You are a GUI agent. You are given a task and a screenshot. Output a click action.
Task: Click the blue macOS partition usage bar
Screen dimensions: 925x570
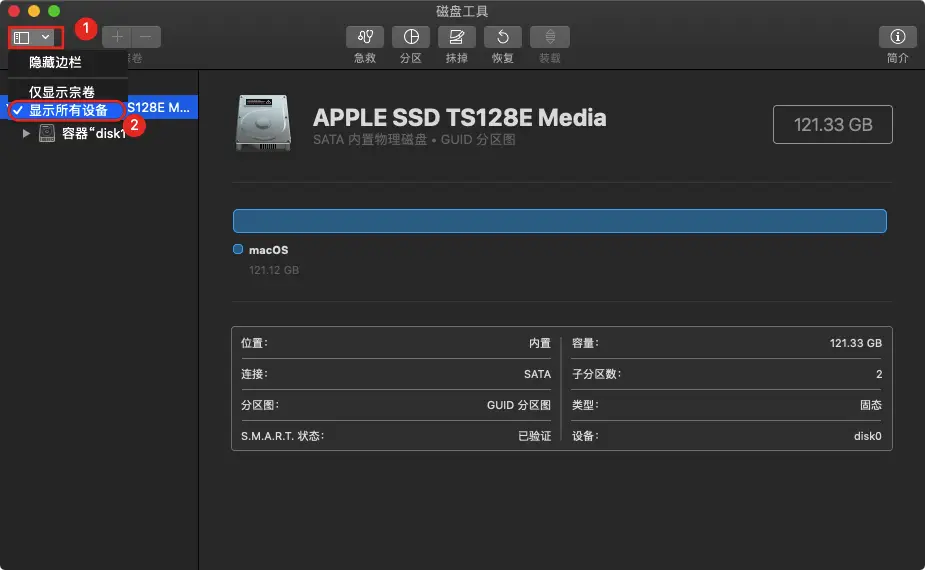tap(559, 221)
